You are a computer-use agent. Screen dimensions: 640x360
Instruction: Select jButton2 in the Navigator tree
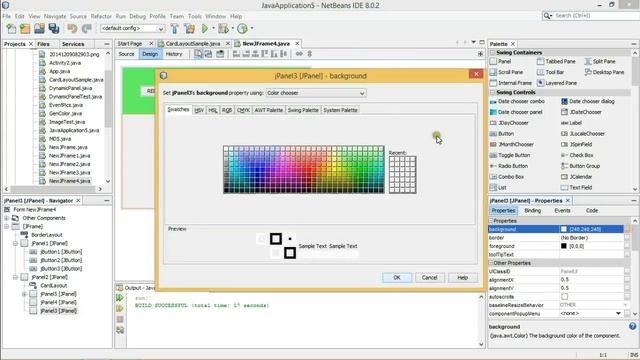click(61, 260)
